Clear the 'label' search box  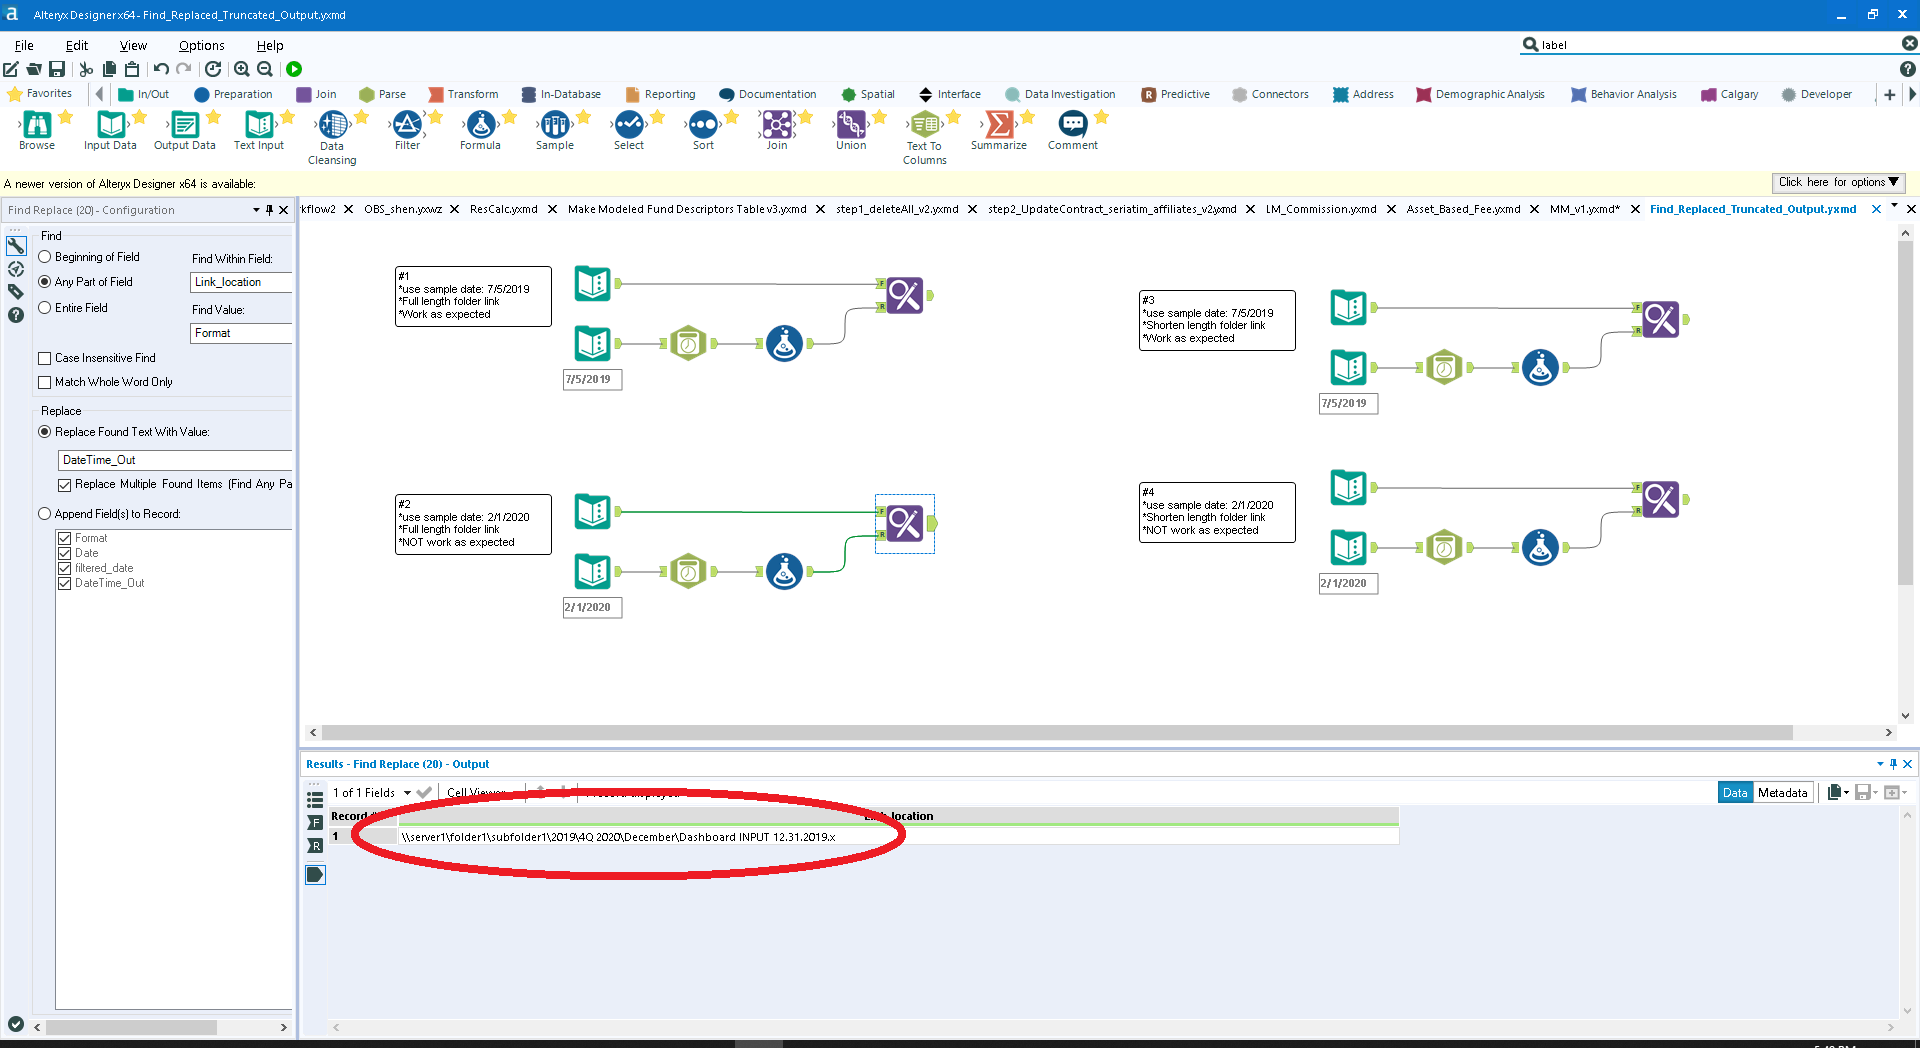pos(1911,44)
